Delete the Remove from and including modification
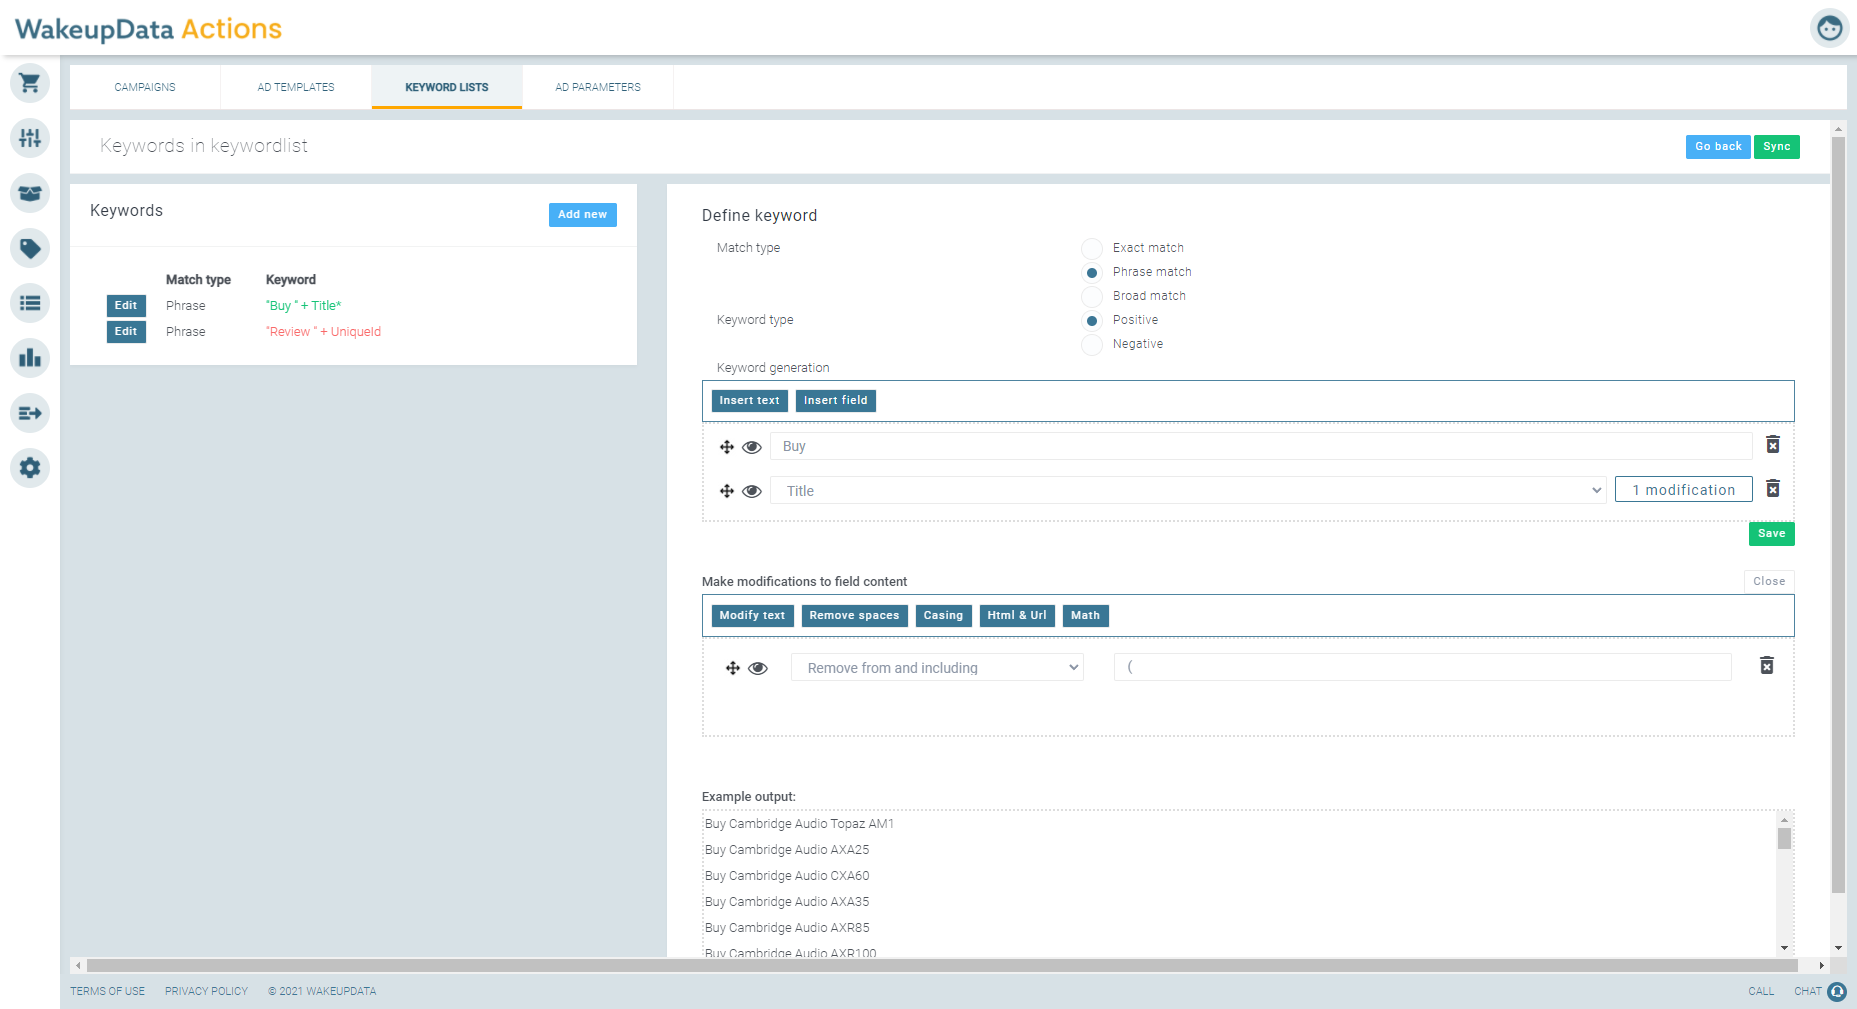This screenshot has width=1857, height=1009. click(1767, 666)
